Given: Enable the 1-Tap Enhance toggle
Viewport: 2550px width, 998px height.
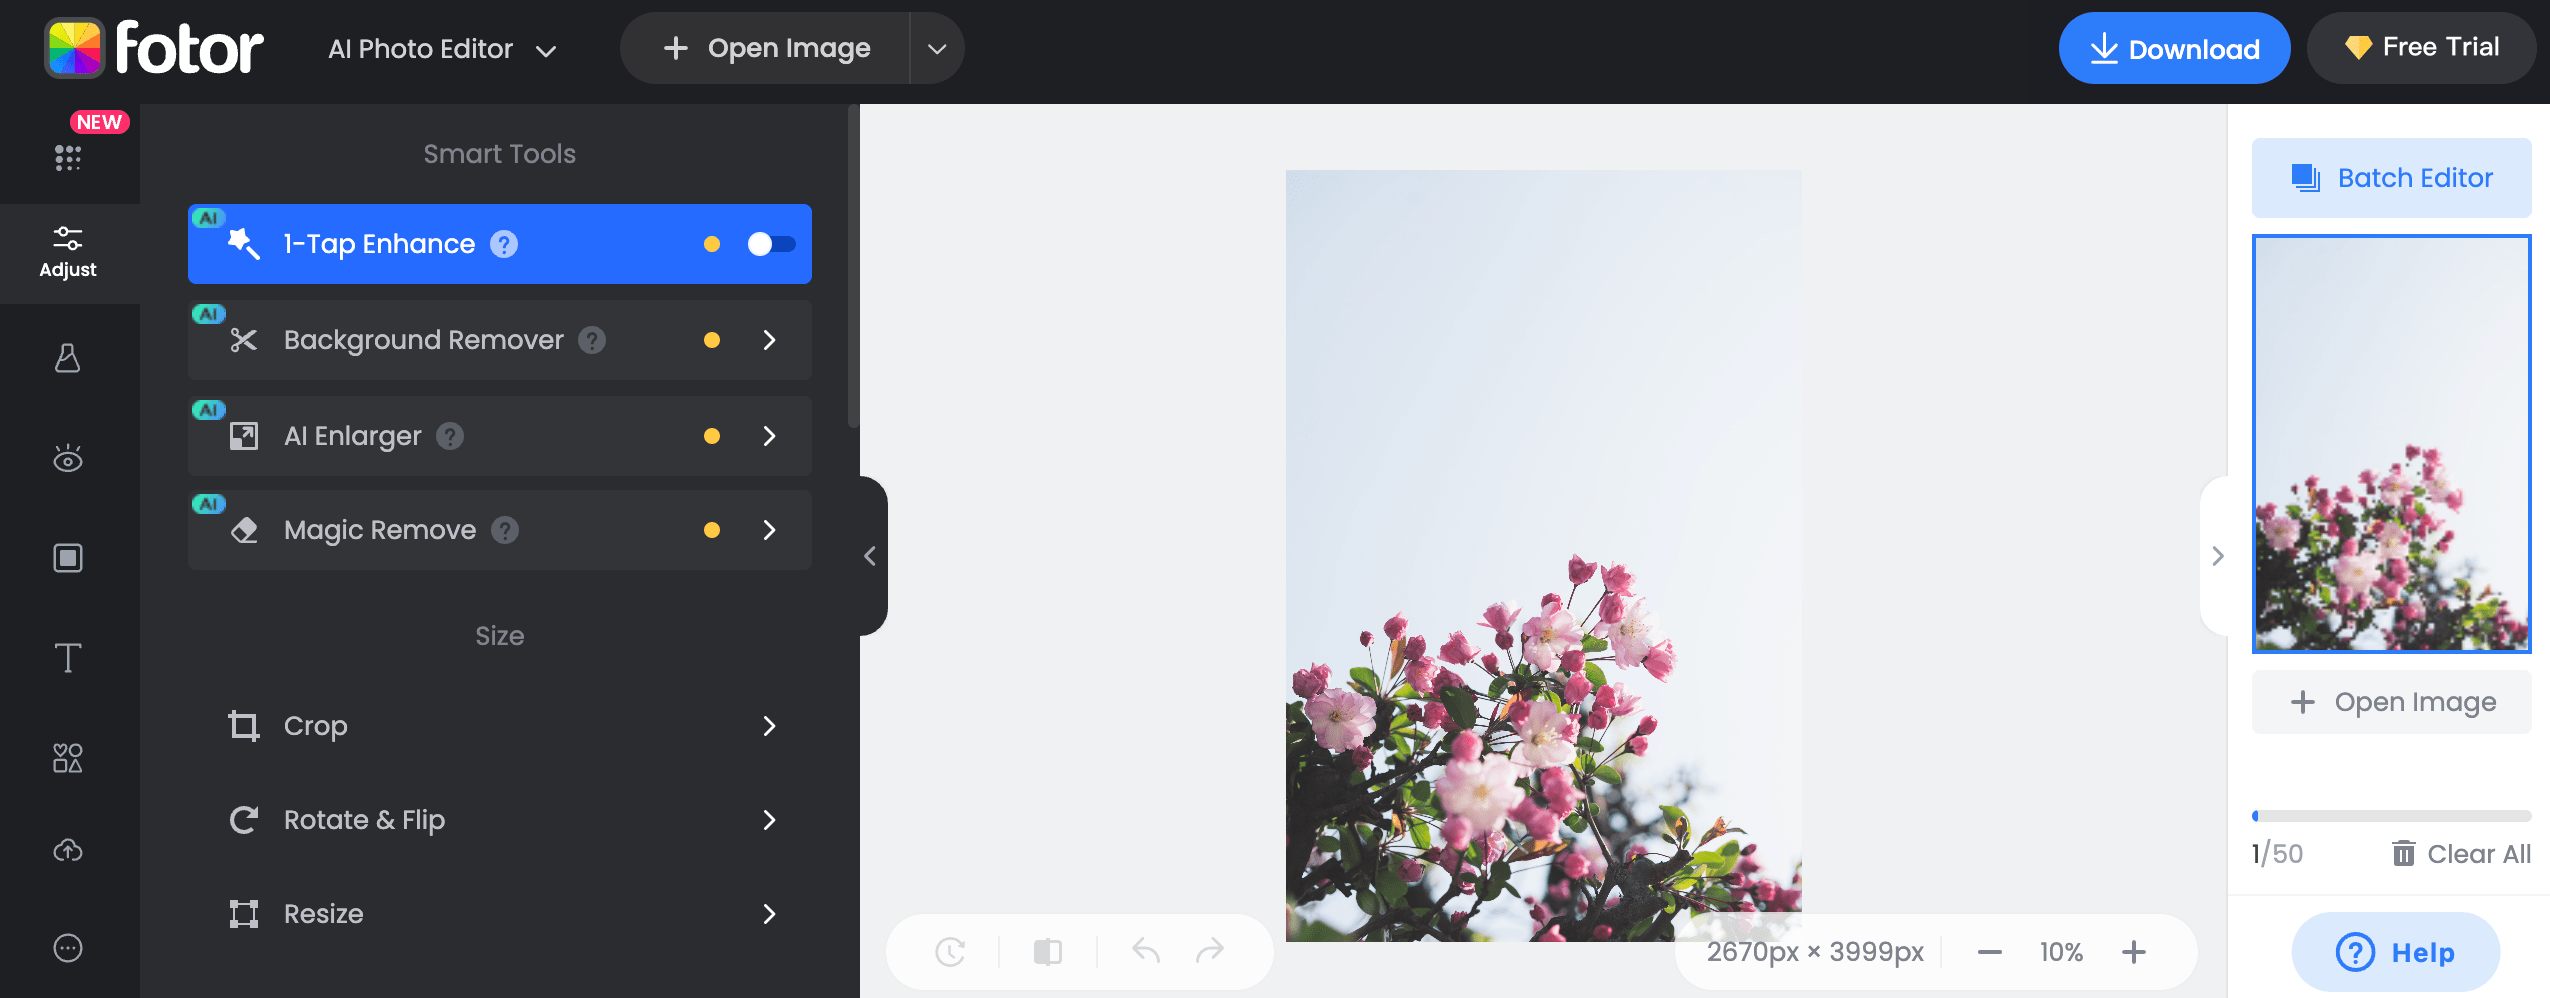Looking at the screenshot, I should pos(770,243).
